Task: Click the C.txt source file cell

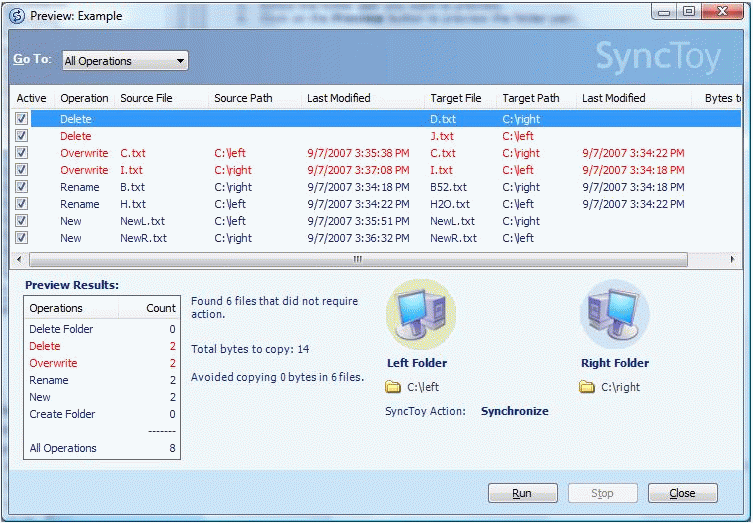Action: pos(133,153)
